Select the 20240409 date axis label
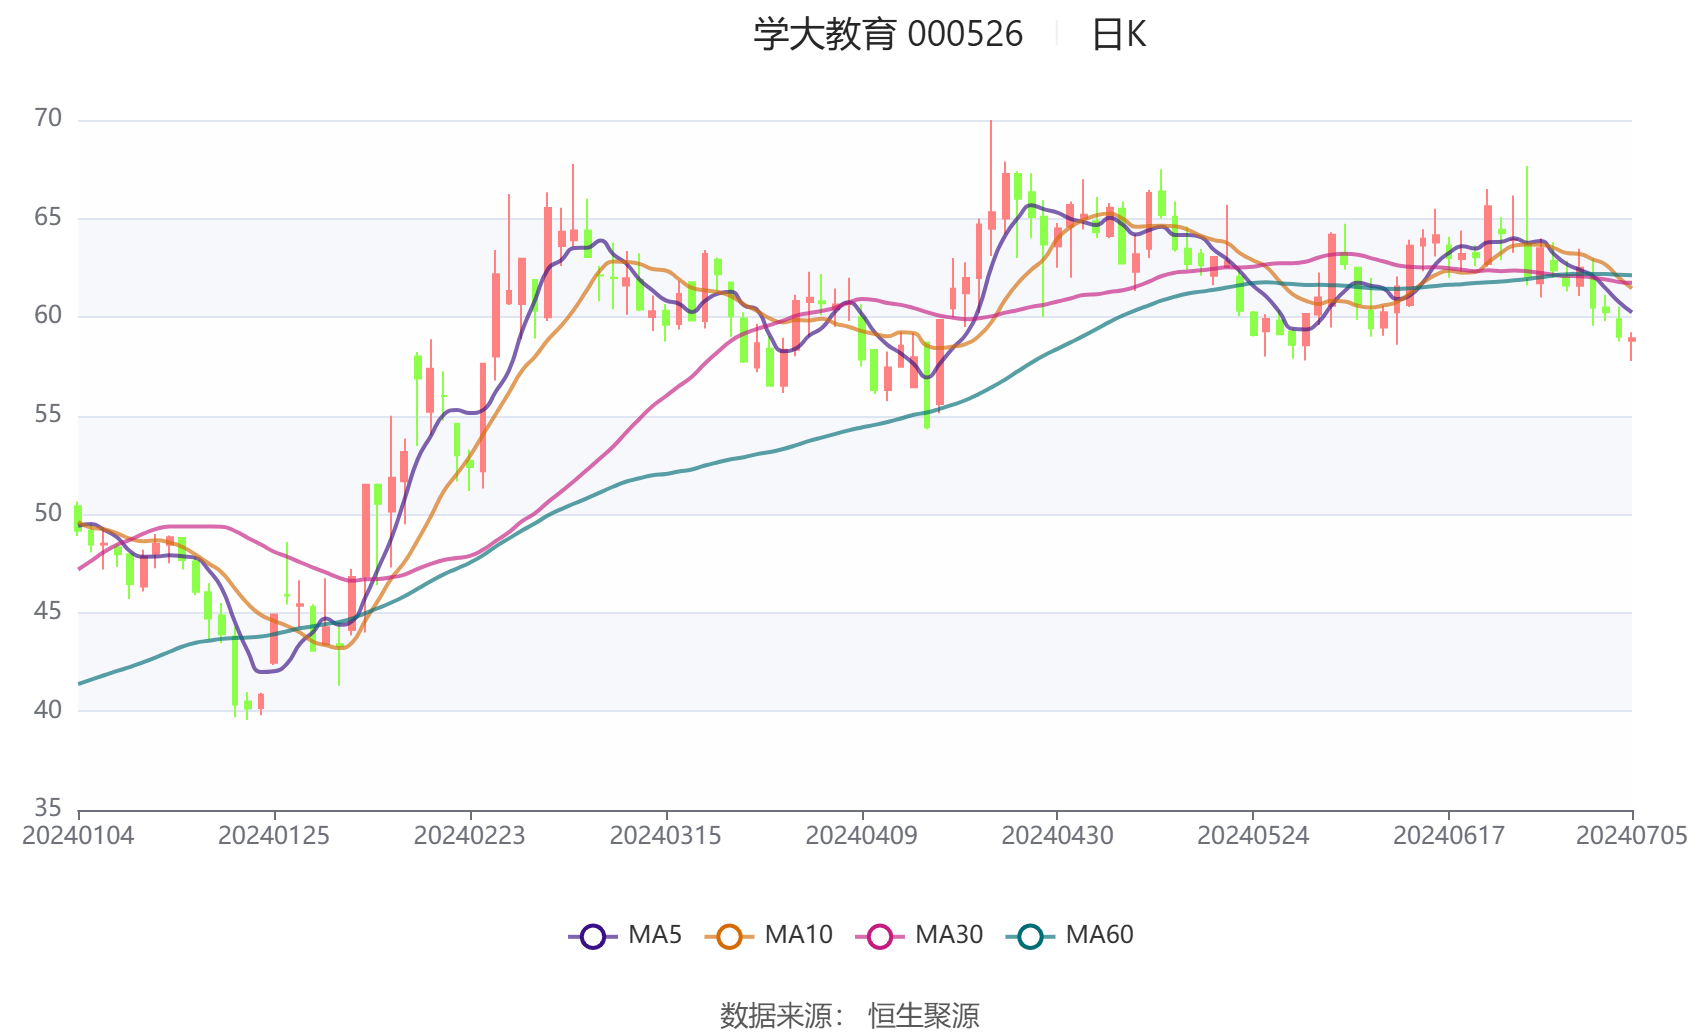The image size is (1700, 1034). 862,836
